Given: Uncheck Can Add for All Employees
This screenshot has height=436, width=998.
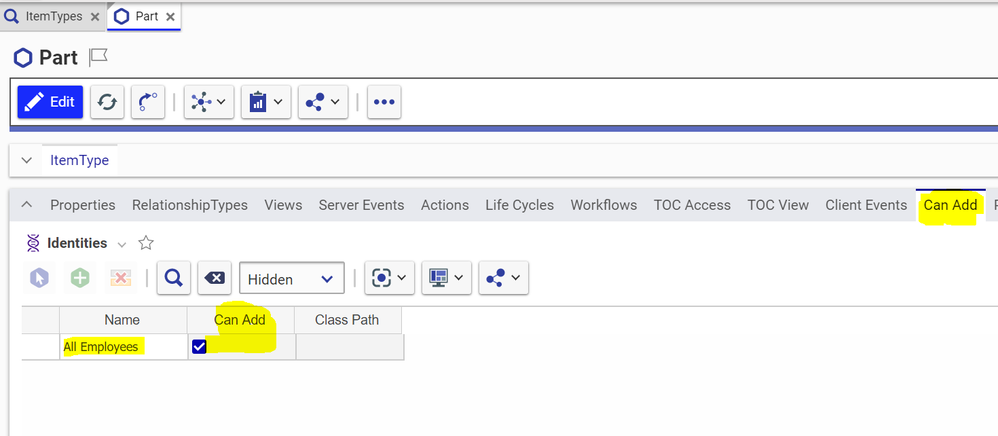Looking at the screenshot, I should pos(199,346).
